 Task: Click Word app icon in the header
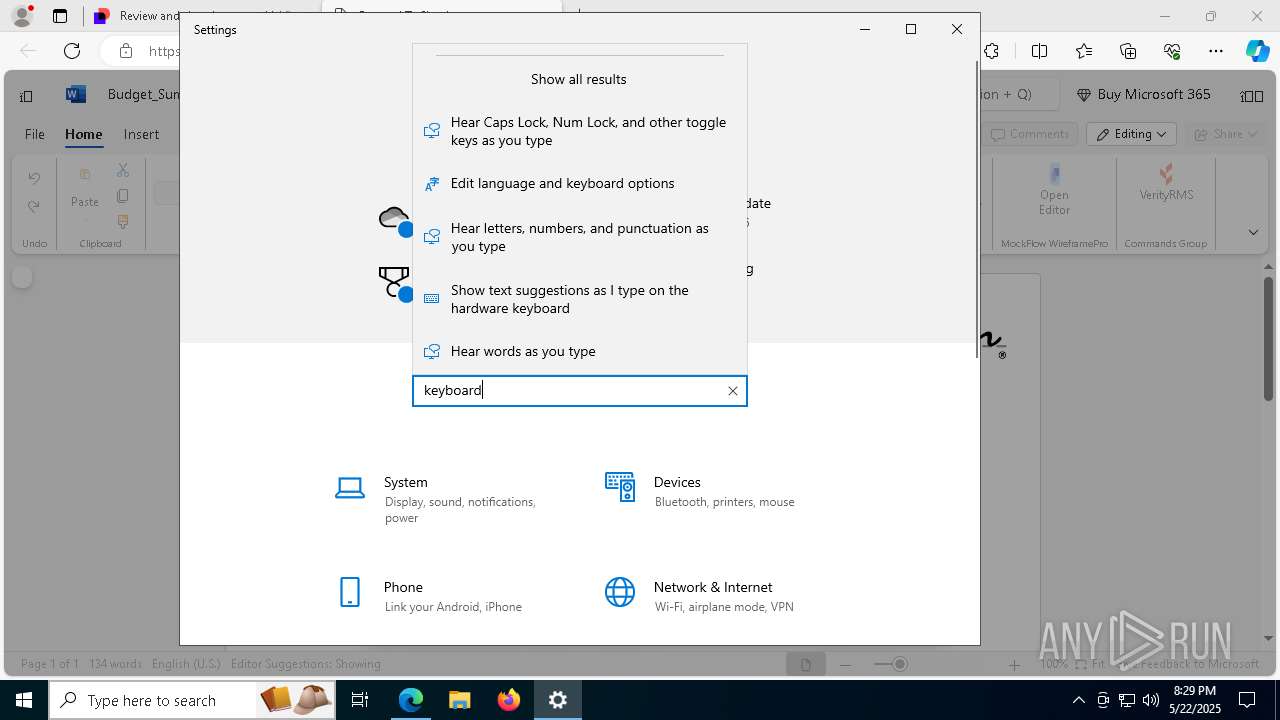(x=75, y=94)
